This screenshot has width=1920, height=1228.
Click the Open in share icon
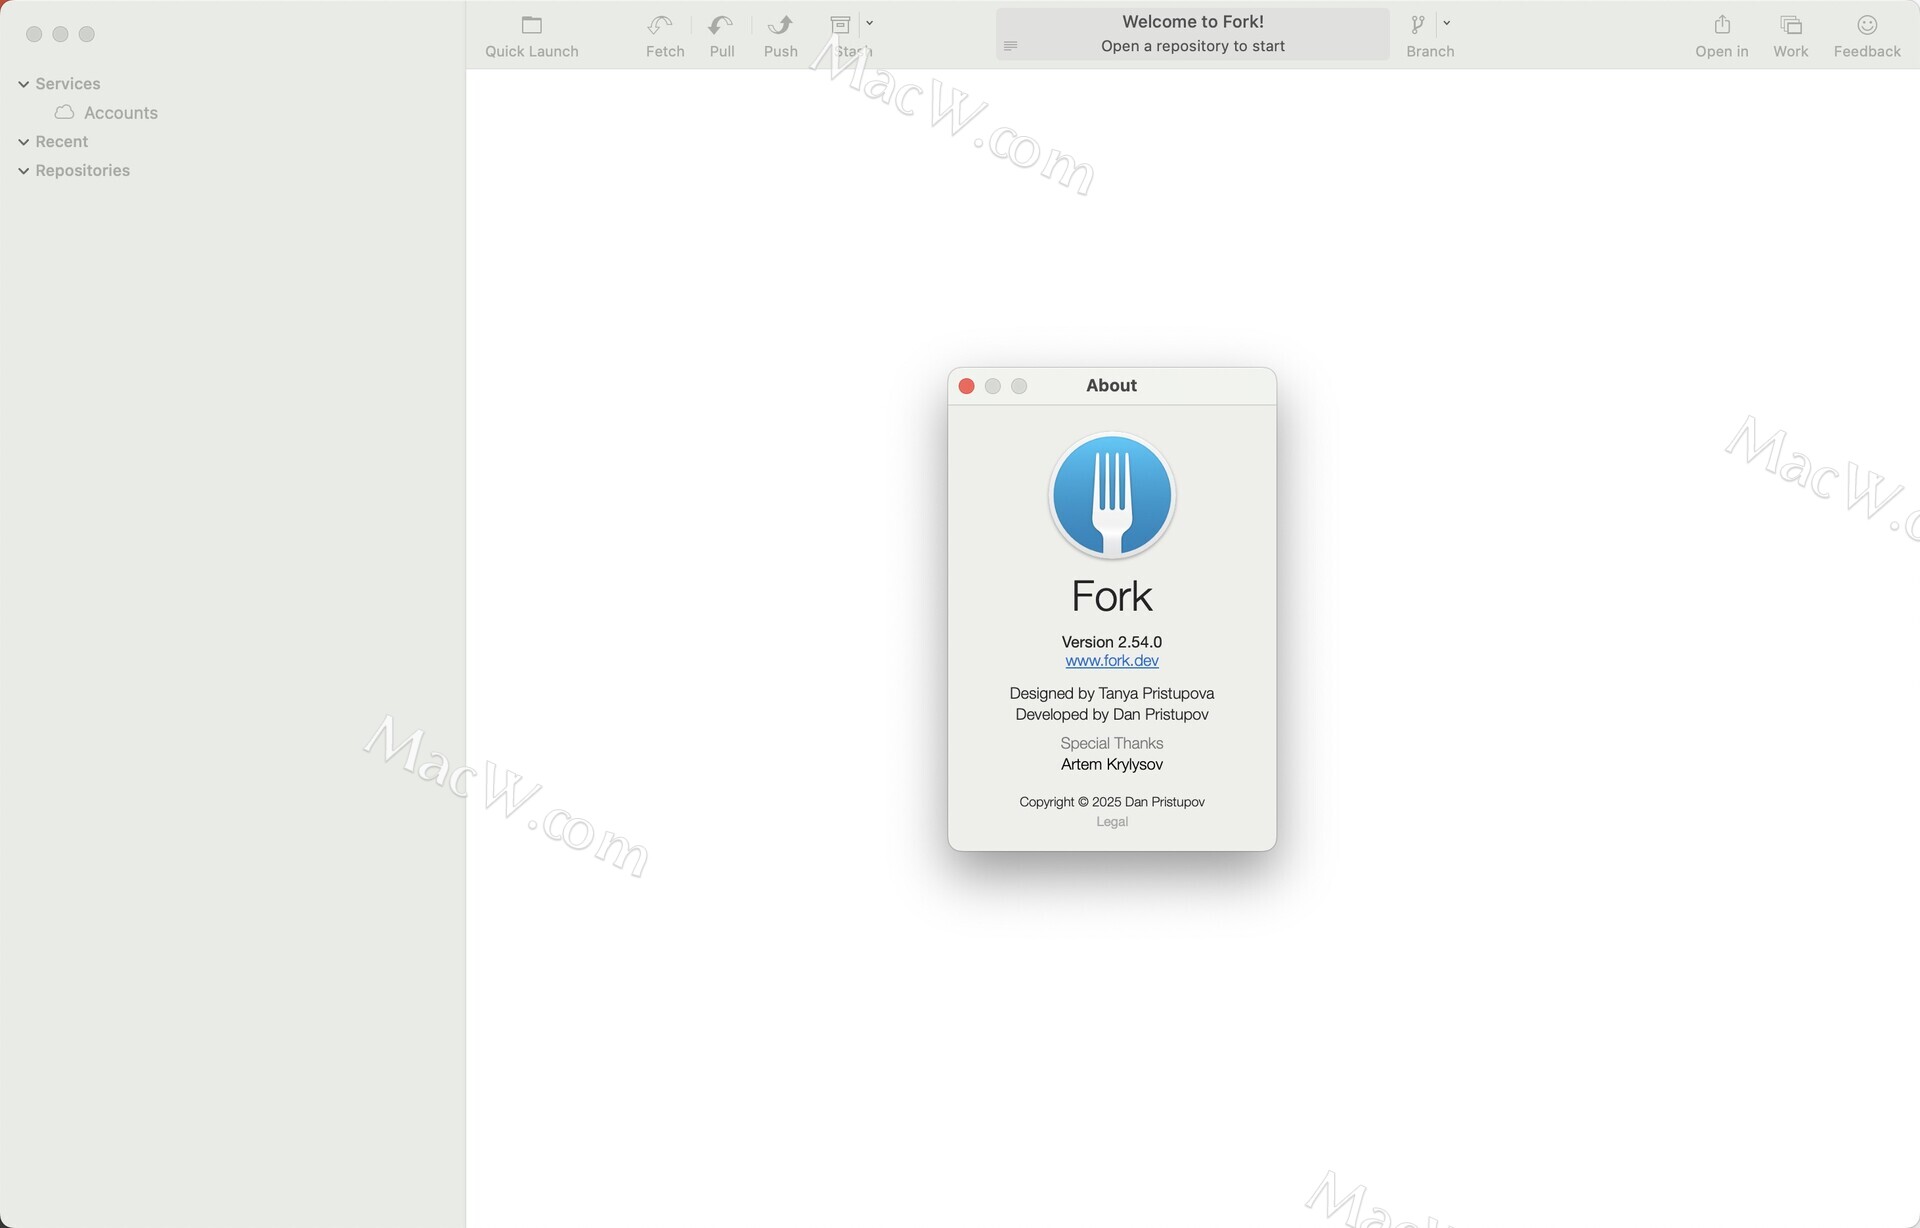click(1722, 25)
